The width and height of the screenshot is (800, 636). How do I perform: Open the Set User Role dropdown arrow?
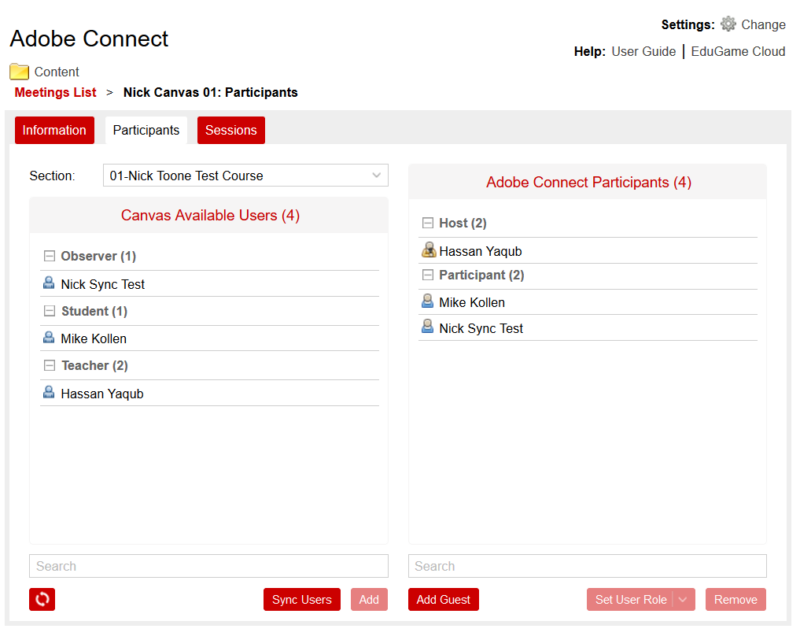(684, 600)
